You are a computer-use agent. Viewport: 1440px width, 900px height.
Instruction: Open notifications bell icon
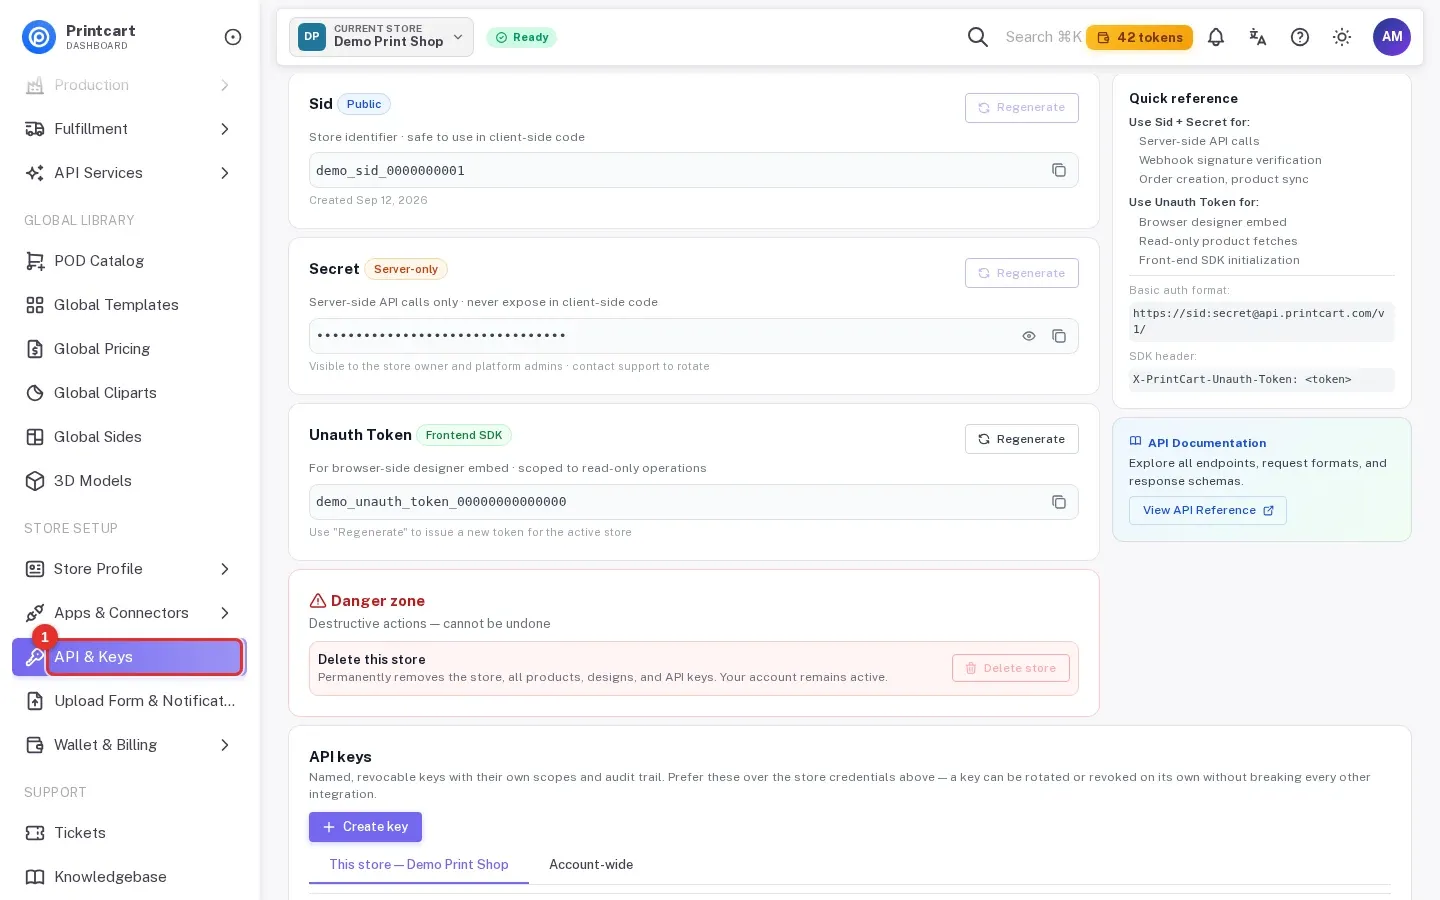click(x=1216, y=37)
